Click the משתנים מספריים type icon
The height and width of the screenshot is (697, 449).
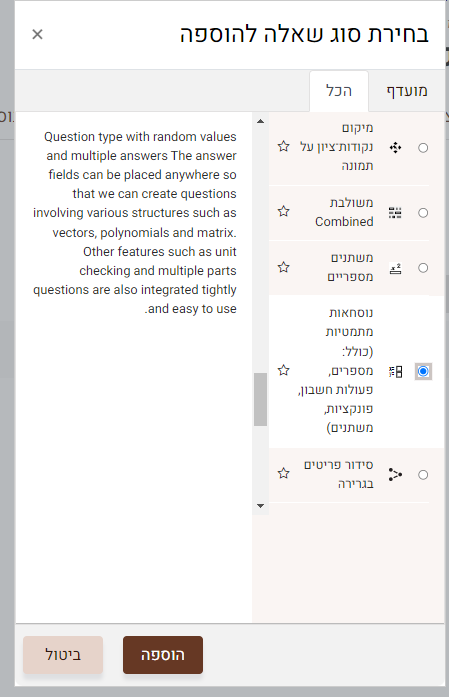coord(395,268)
